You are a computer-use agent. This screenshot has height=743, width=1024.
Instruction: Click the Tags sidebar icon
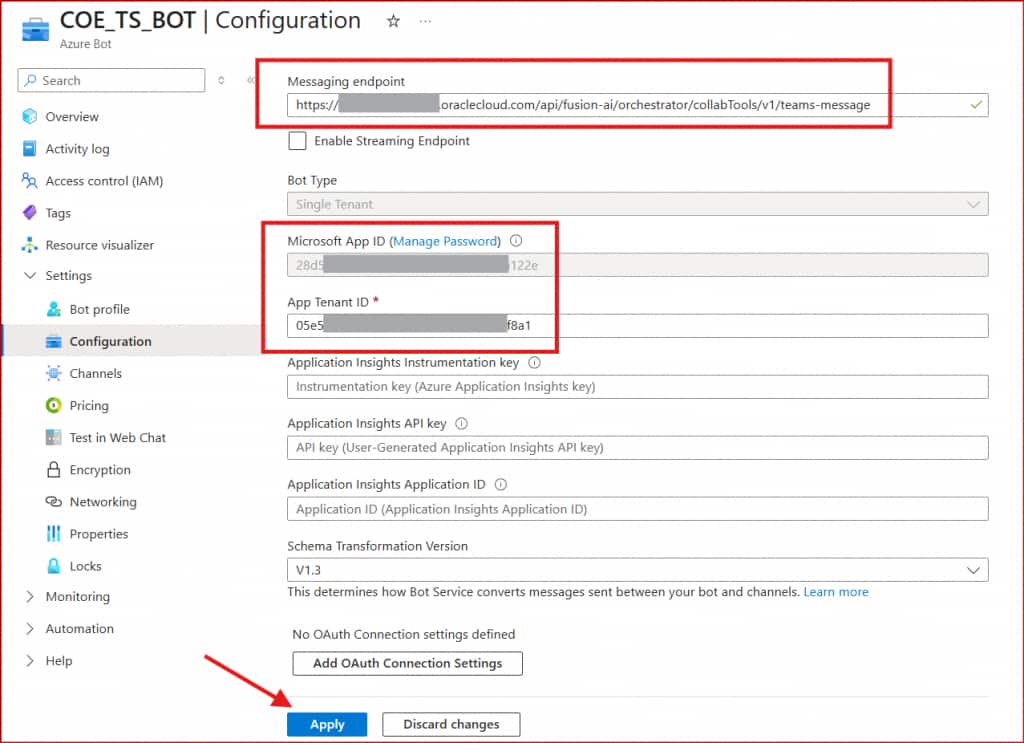(x=29, y=213)
